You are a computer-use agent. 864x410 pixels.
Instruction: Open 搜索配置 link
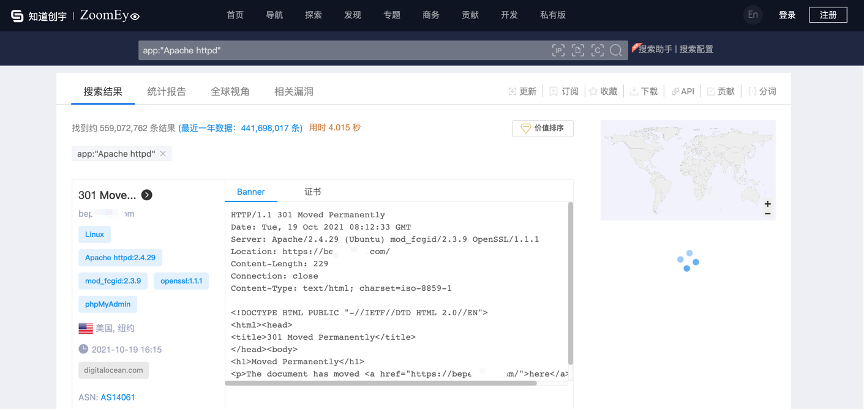(x=696, y=49)
